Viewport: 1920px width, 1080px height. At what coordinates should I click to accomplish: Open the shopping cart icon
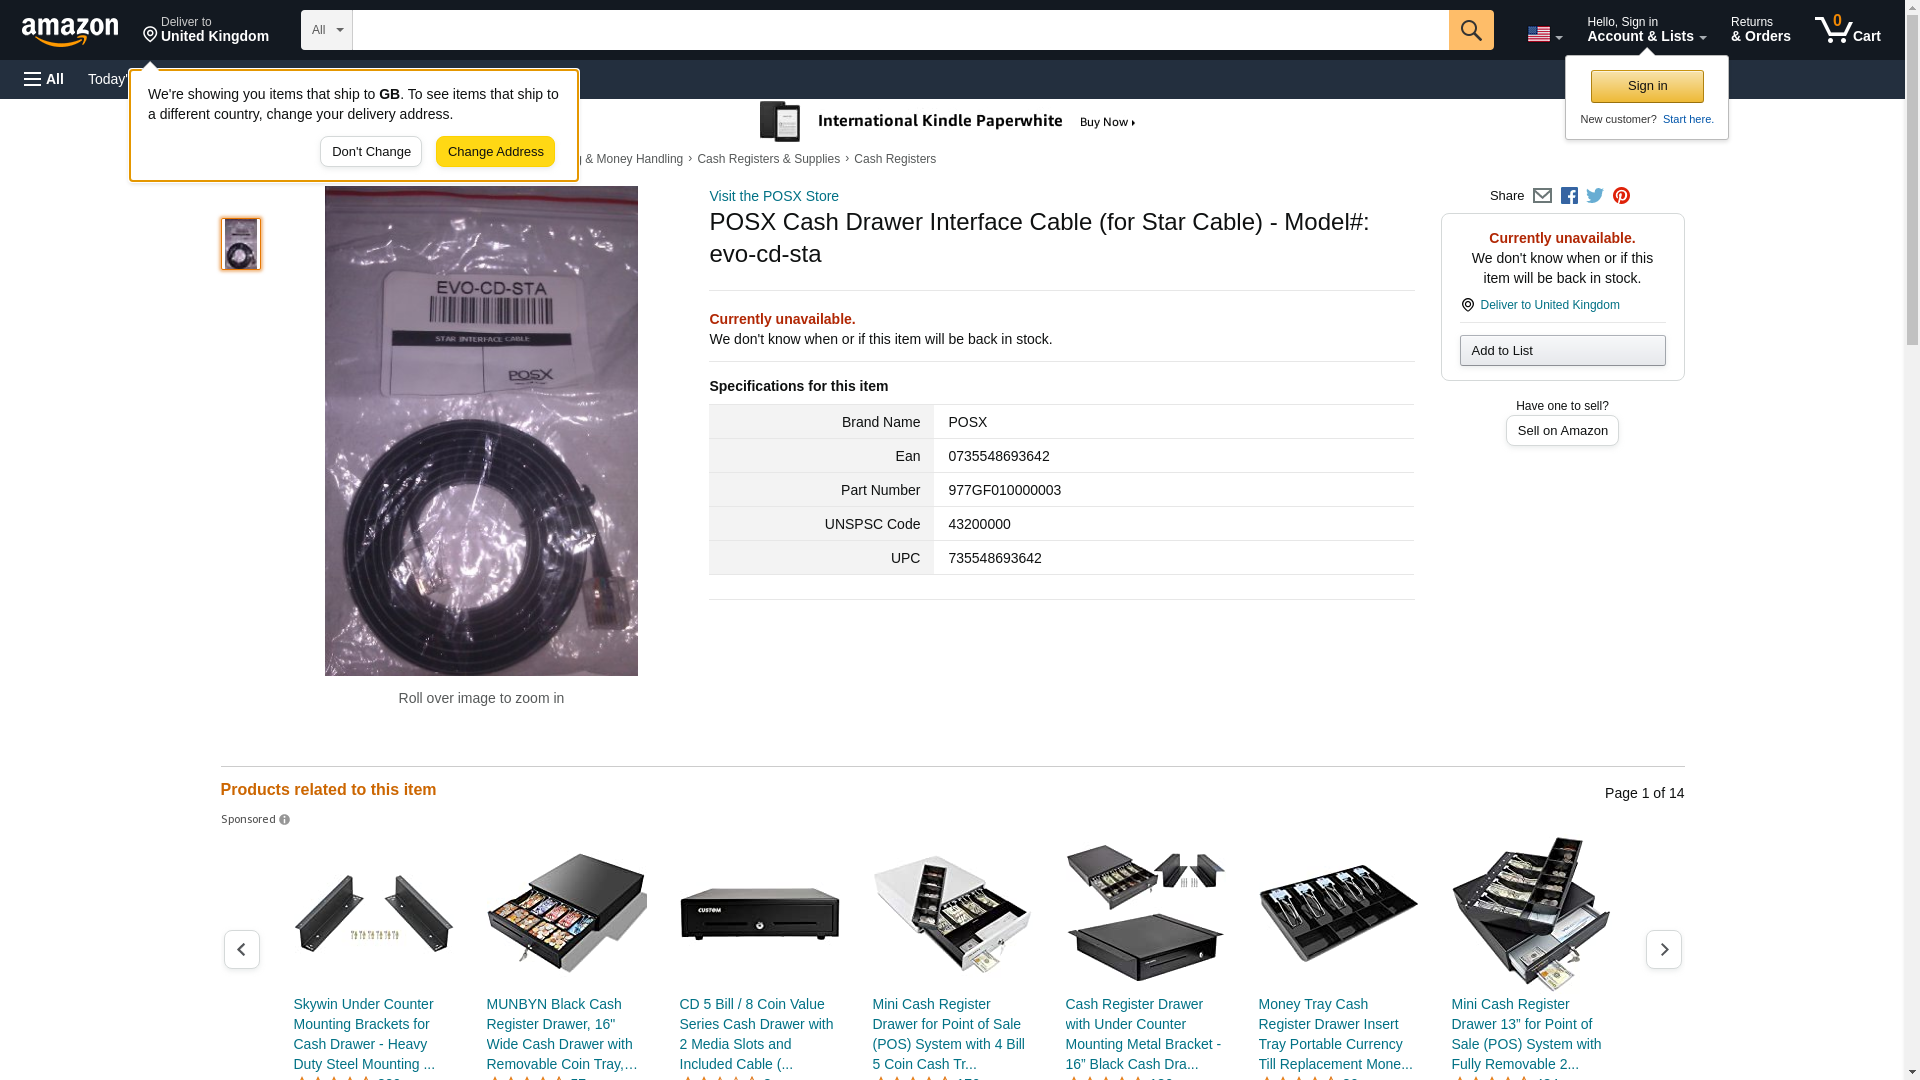(x=1847, y=30)
